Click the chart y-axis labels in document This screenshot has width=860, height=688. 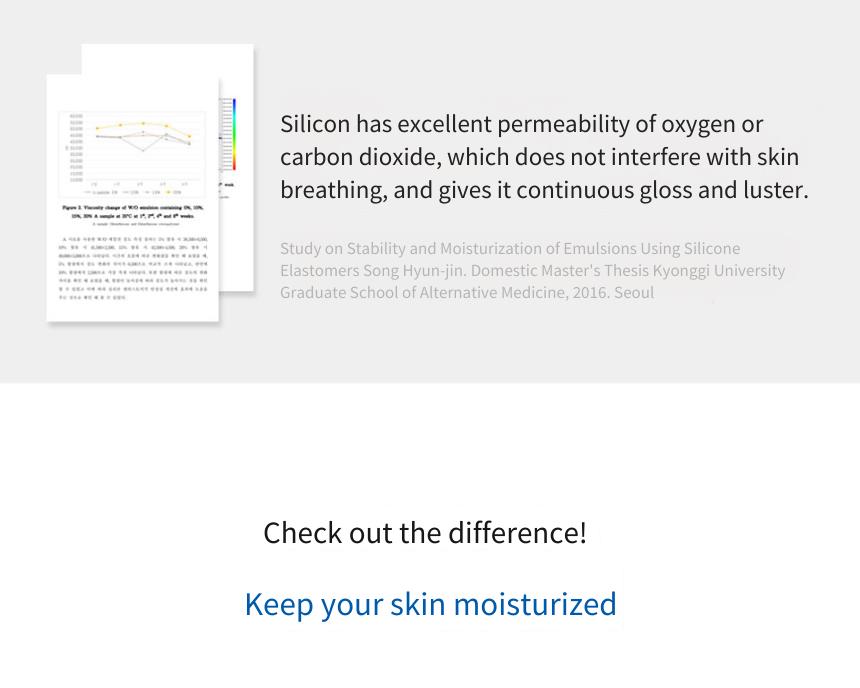(75, 148)
